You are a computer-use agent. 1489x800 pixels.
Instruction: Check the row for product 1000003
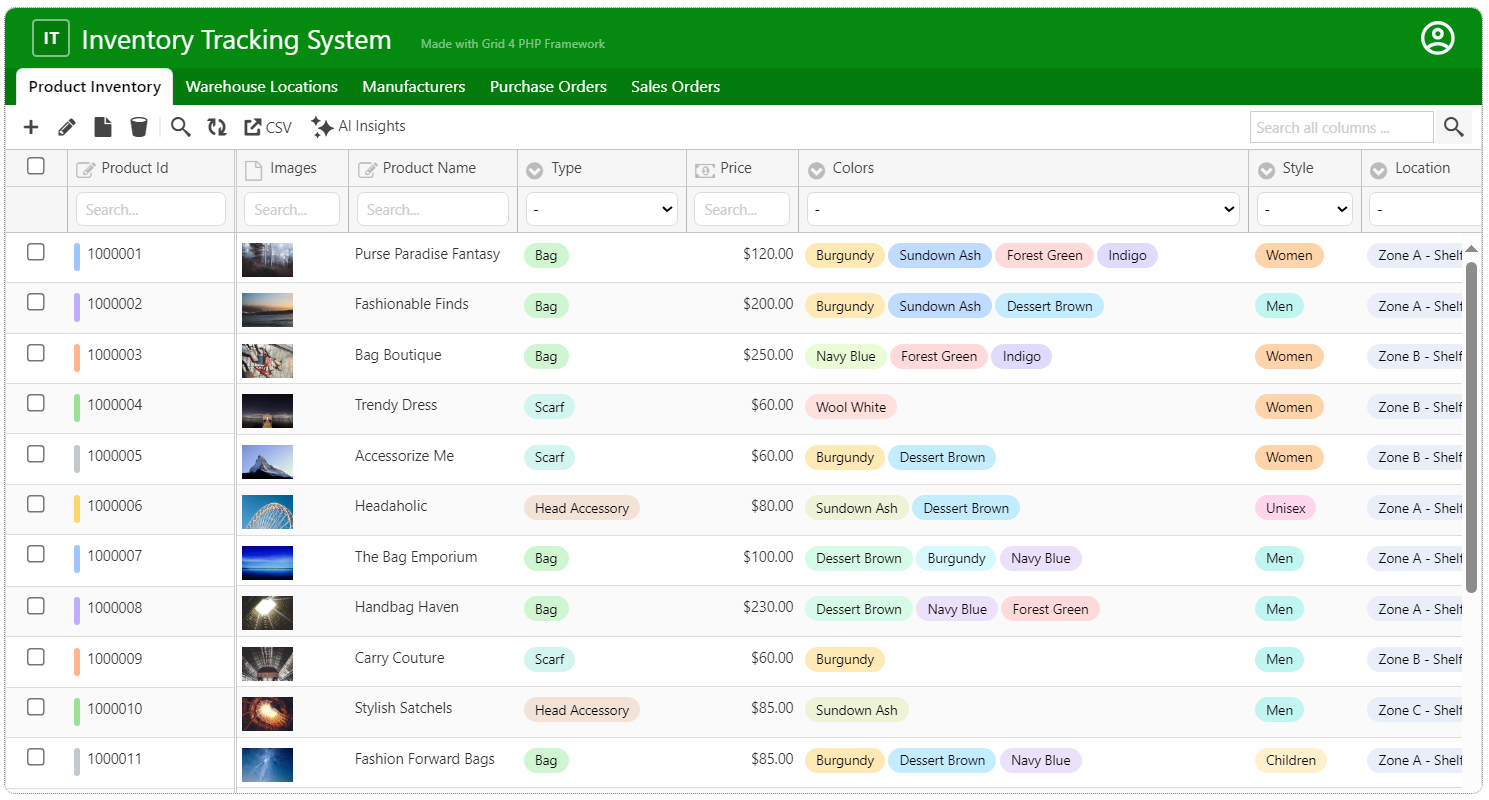36,353
